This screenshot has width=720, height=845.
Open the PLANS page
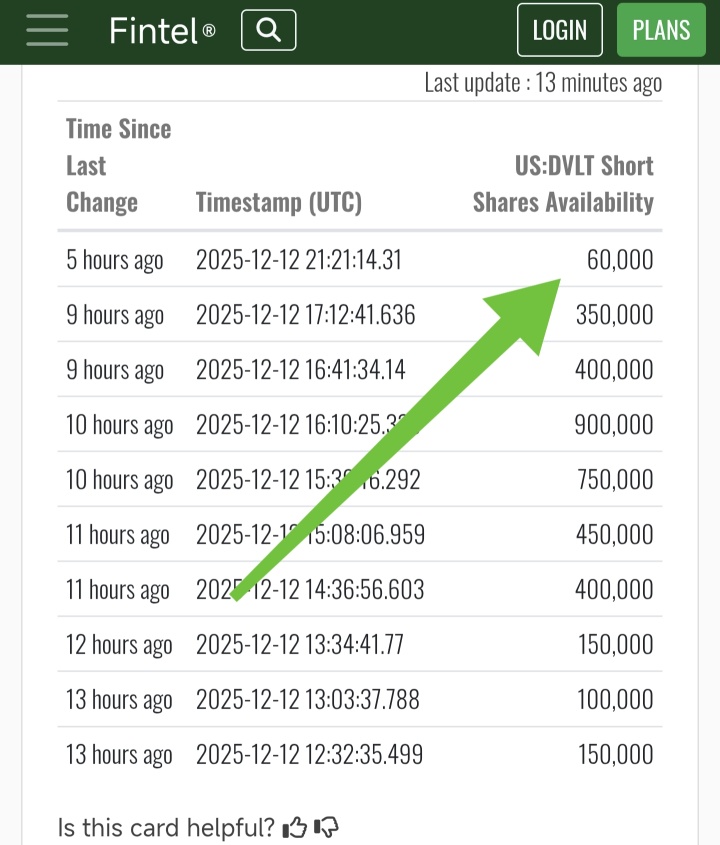coord(661,30)
